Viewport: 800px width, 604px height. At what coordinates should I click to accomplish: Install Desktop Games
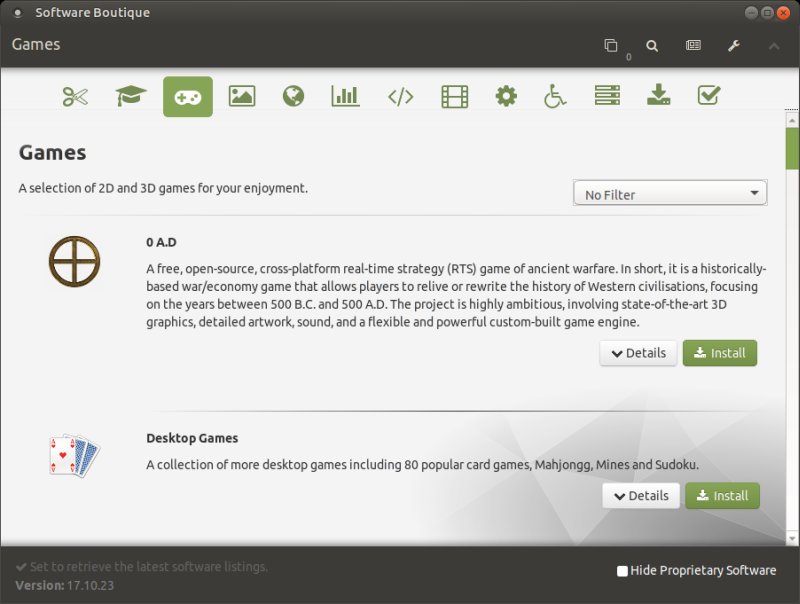(722, 496)
